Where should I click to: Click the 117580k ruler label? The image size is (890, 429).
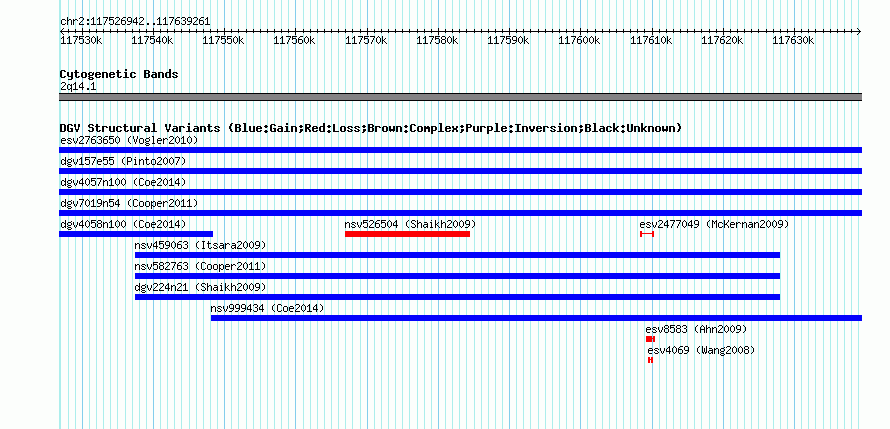[438, 40]
